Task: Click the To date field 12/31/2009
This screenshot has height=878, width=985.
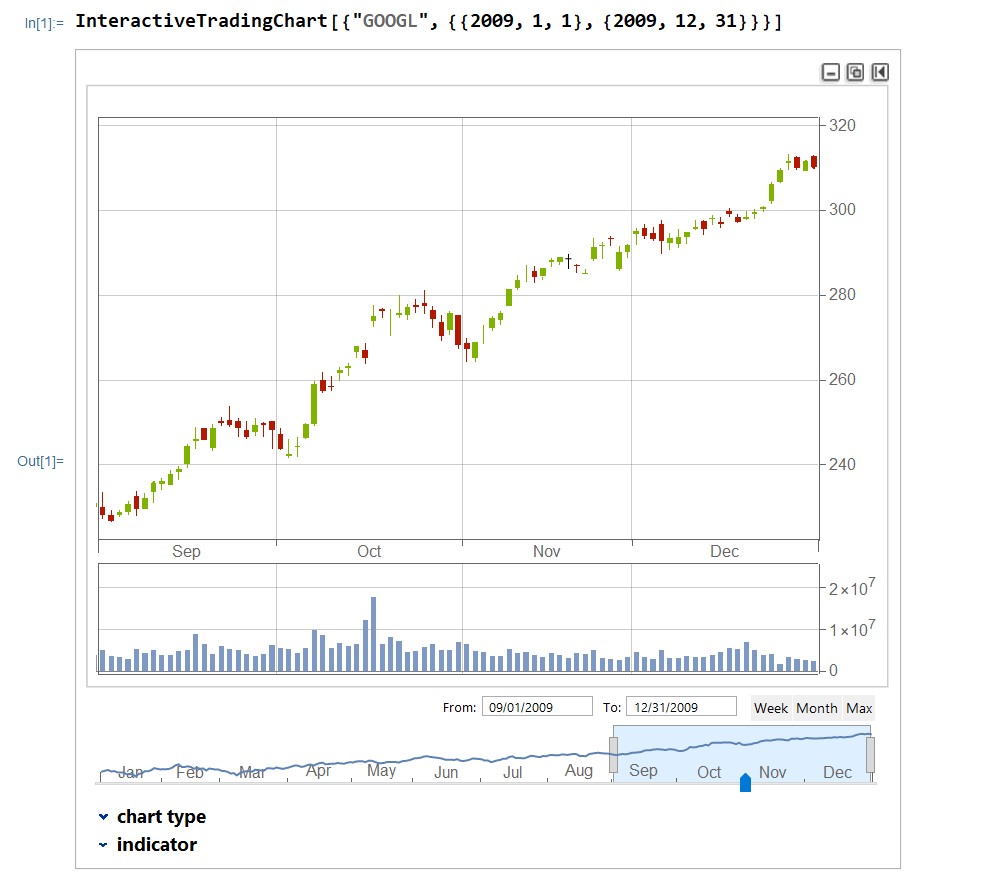Action: tap(681, 707)
